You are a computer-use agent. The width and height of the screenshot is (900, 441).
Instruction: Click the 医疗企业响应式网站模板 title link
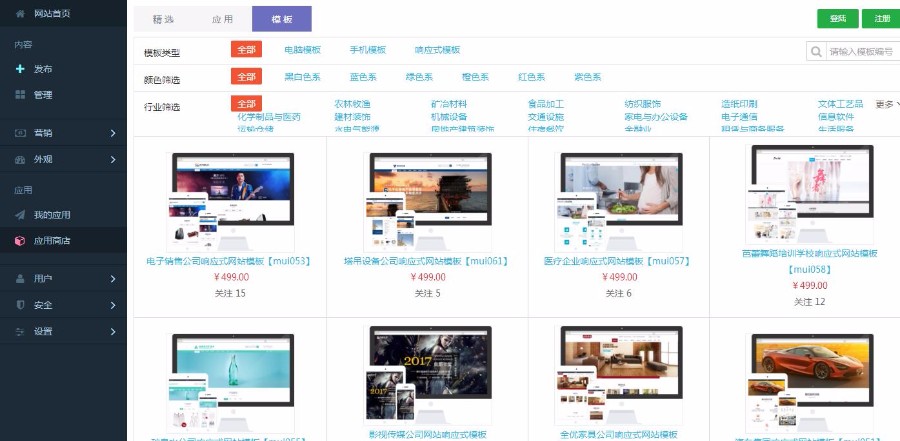(x=618, y=261)
